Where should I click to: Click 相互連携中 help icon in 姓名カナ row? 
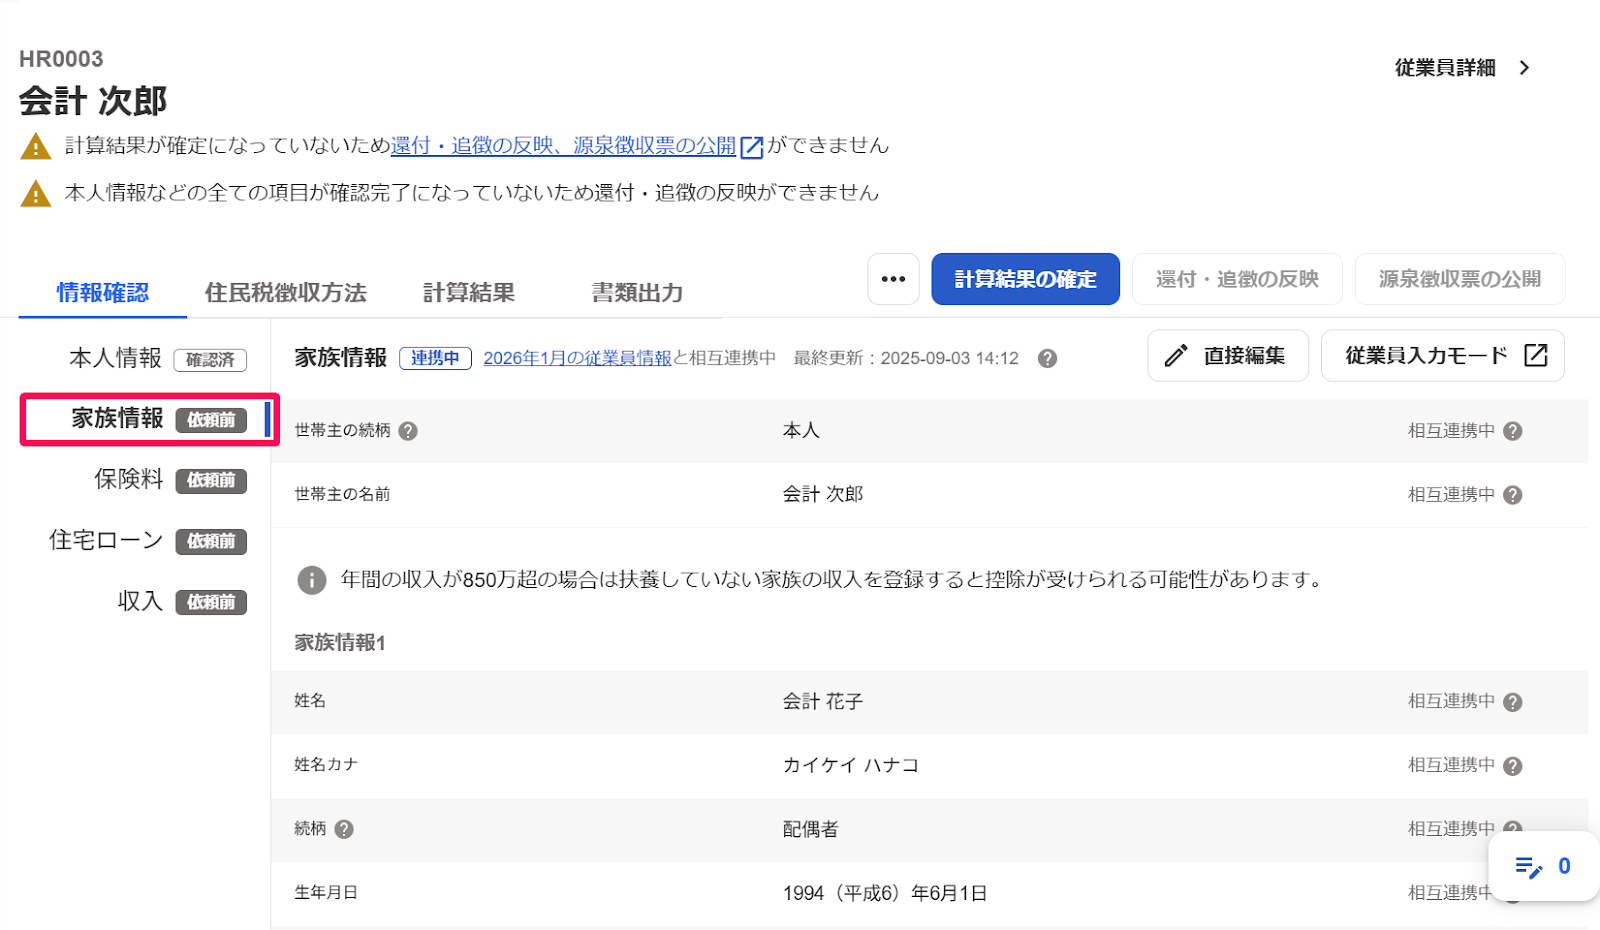[1512, 766]
